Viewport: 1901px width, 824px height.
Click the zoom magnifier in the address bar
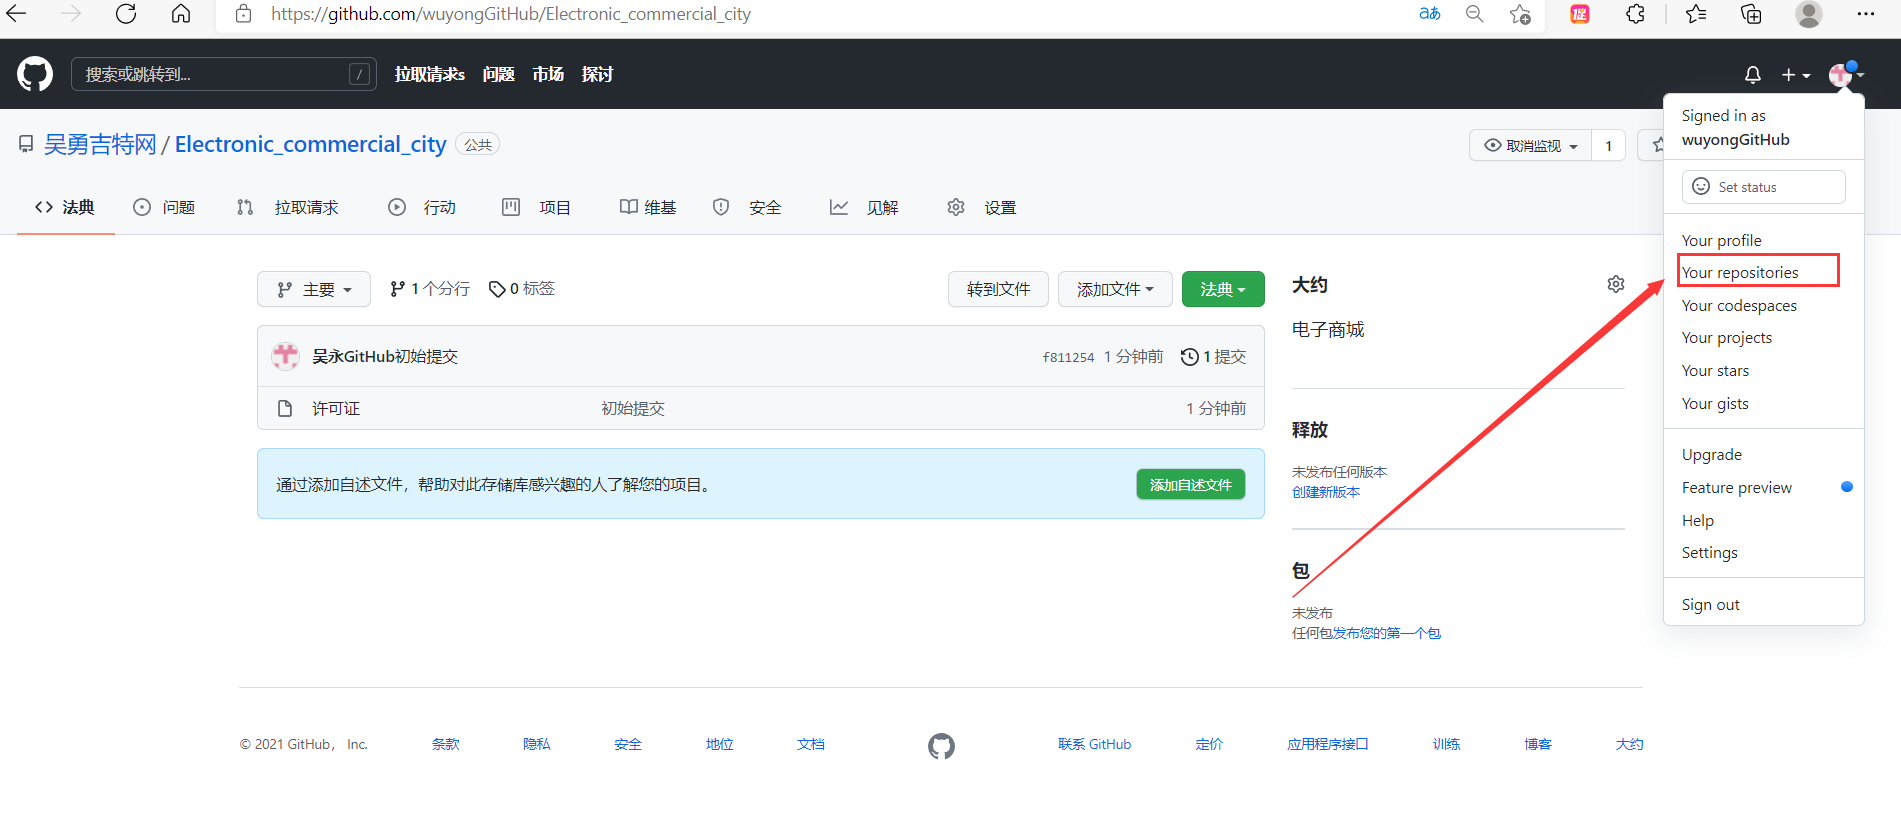tap(1475, 14)
